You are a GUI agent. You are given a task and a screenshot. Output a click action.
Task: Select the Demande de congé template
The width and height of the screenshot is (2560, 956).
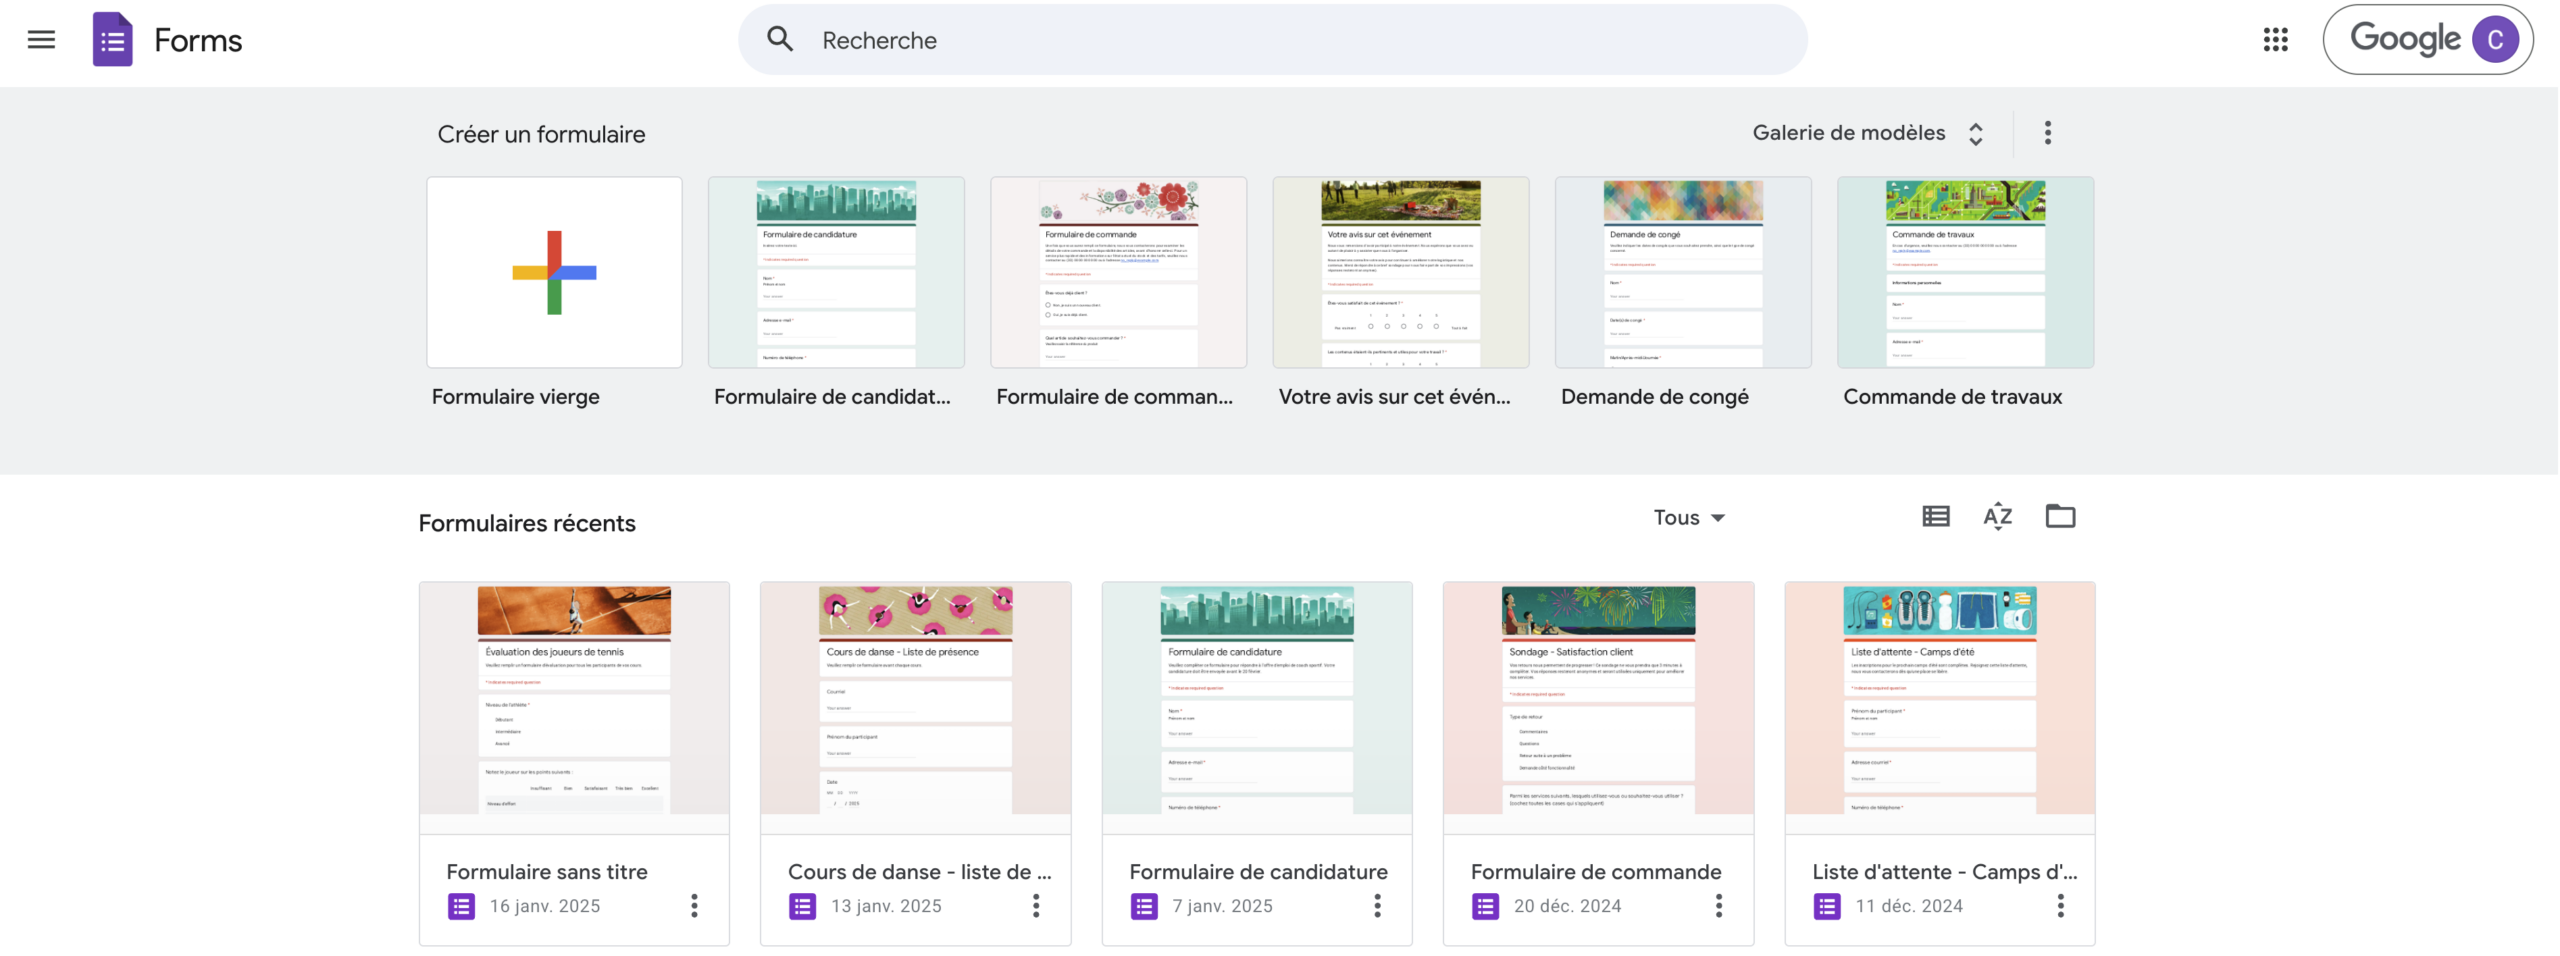click(1682, 273)
